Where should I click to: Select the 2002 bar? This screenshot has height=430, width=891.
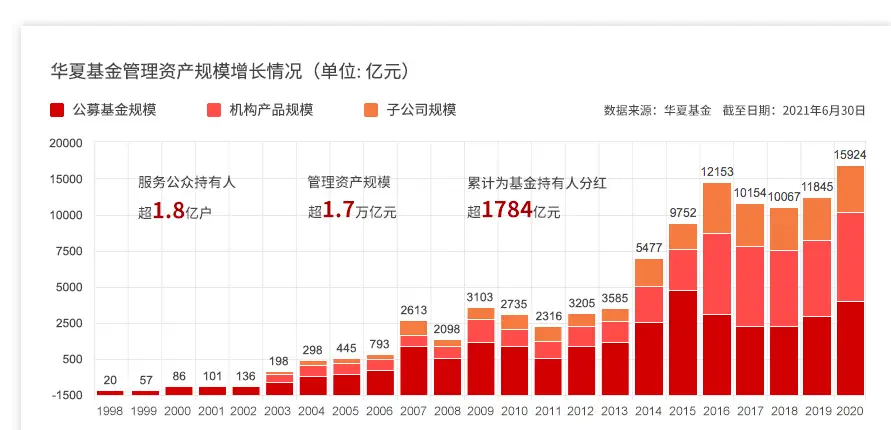pos(245,391)
